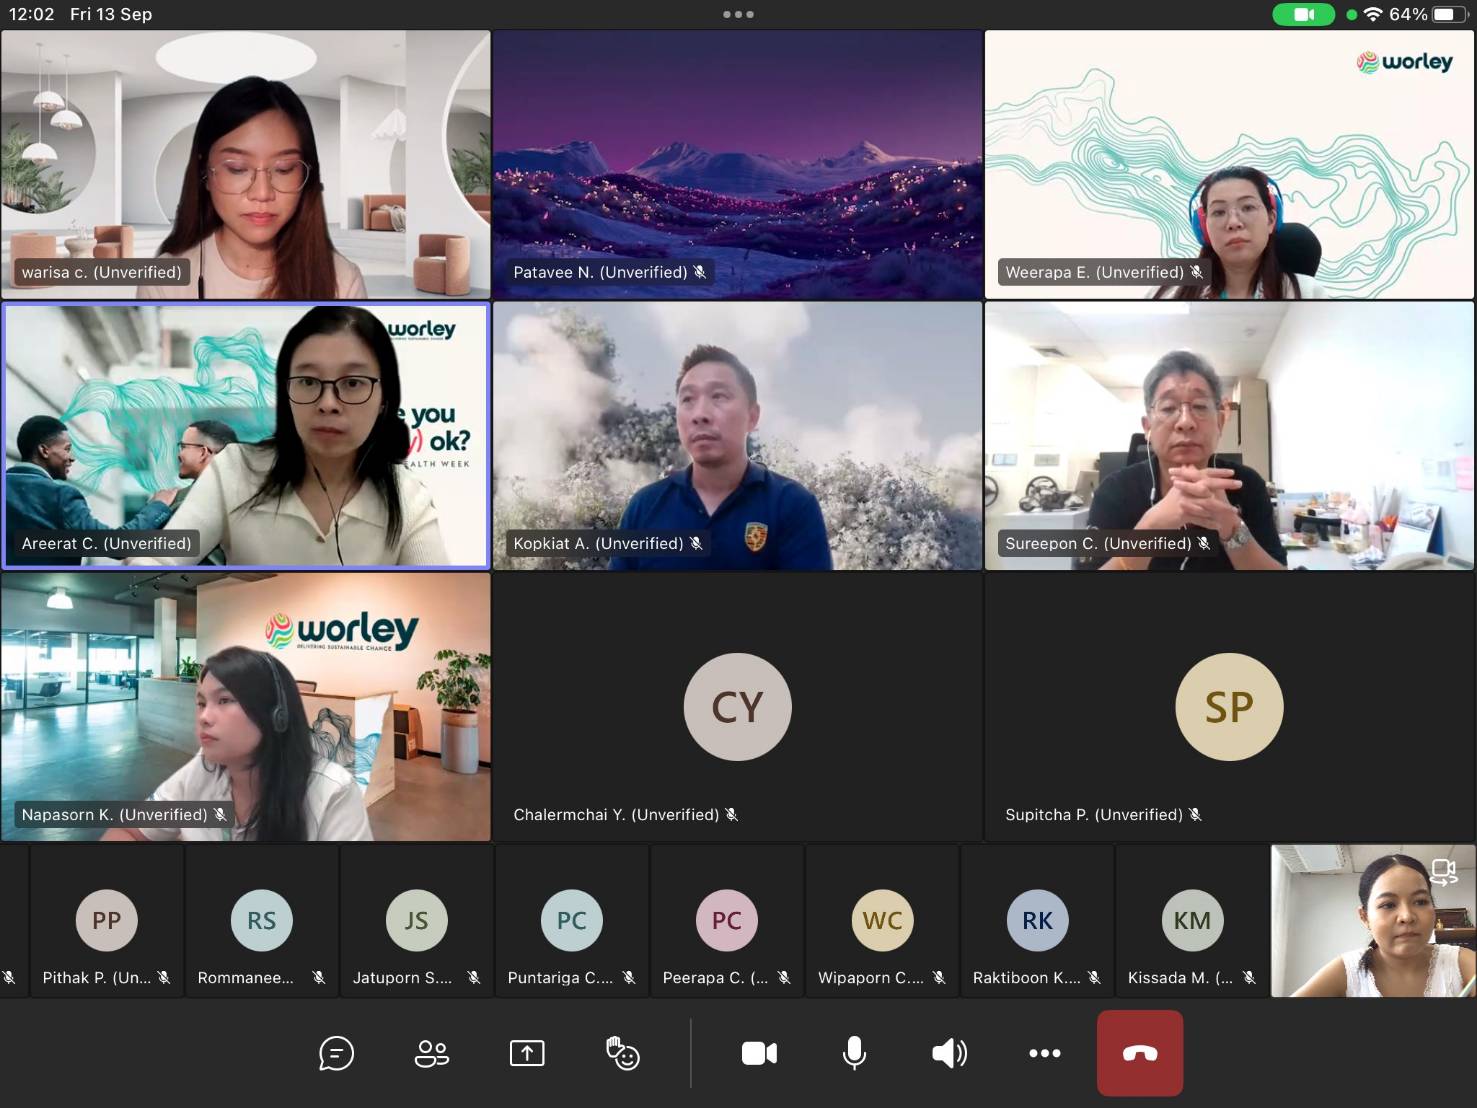Screen dimensions: 1477x1108
Task: Tap the WC avatar for Wipaporn C.
Action: point(882,920)
